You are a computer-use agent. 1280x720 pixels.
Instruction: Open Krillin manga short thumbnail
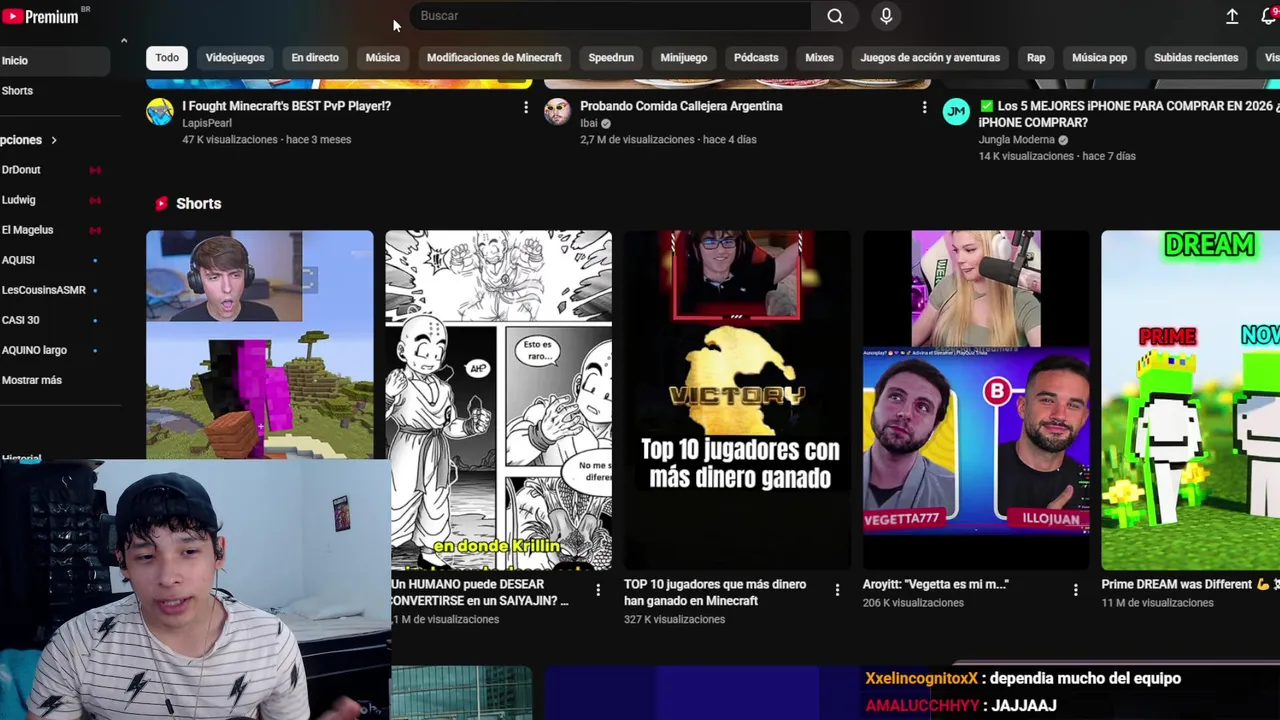coord(499,400)
